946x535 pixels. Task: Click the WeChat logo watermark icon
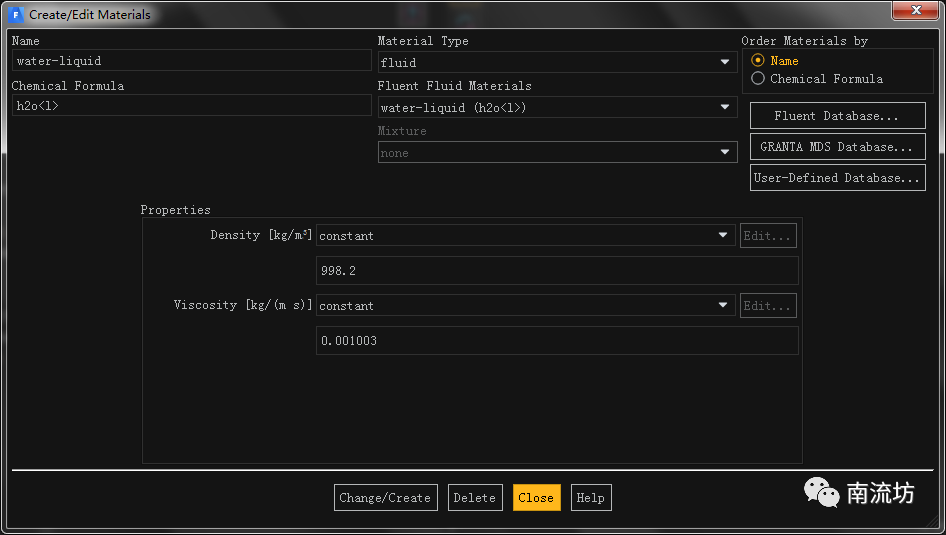coord(821,492)
